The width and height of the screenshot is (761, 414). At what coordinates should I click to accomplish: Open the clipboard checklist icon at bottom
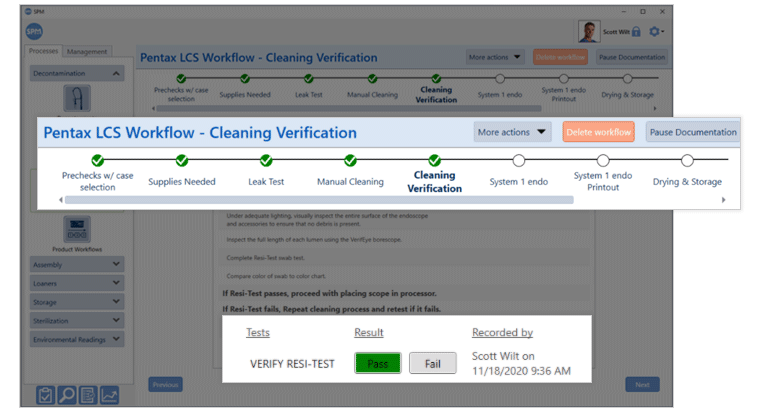coord(46,395)
